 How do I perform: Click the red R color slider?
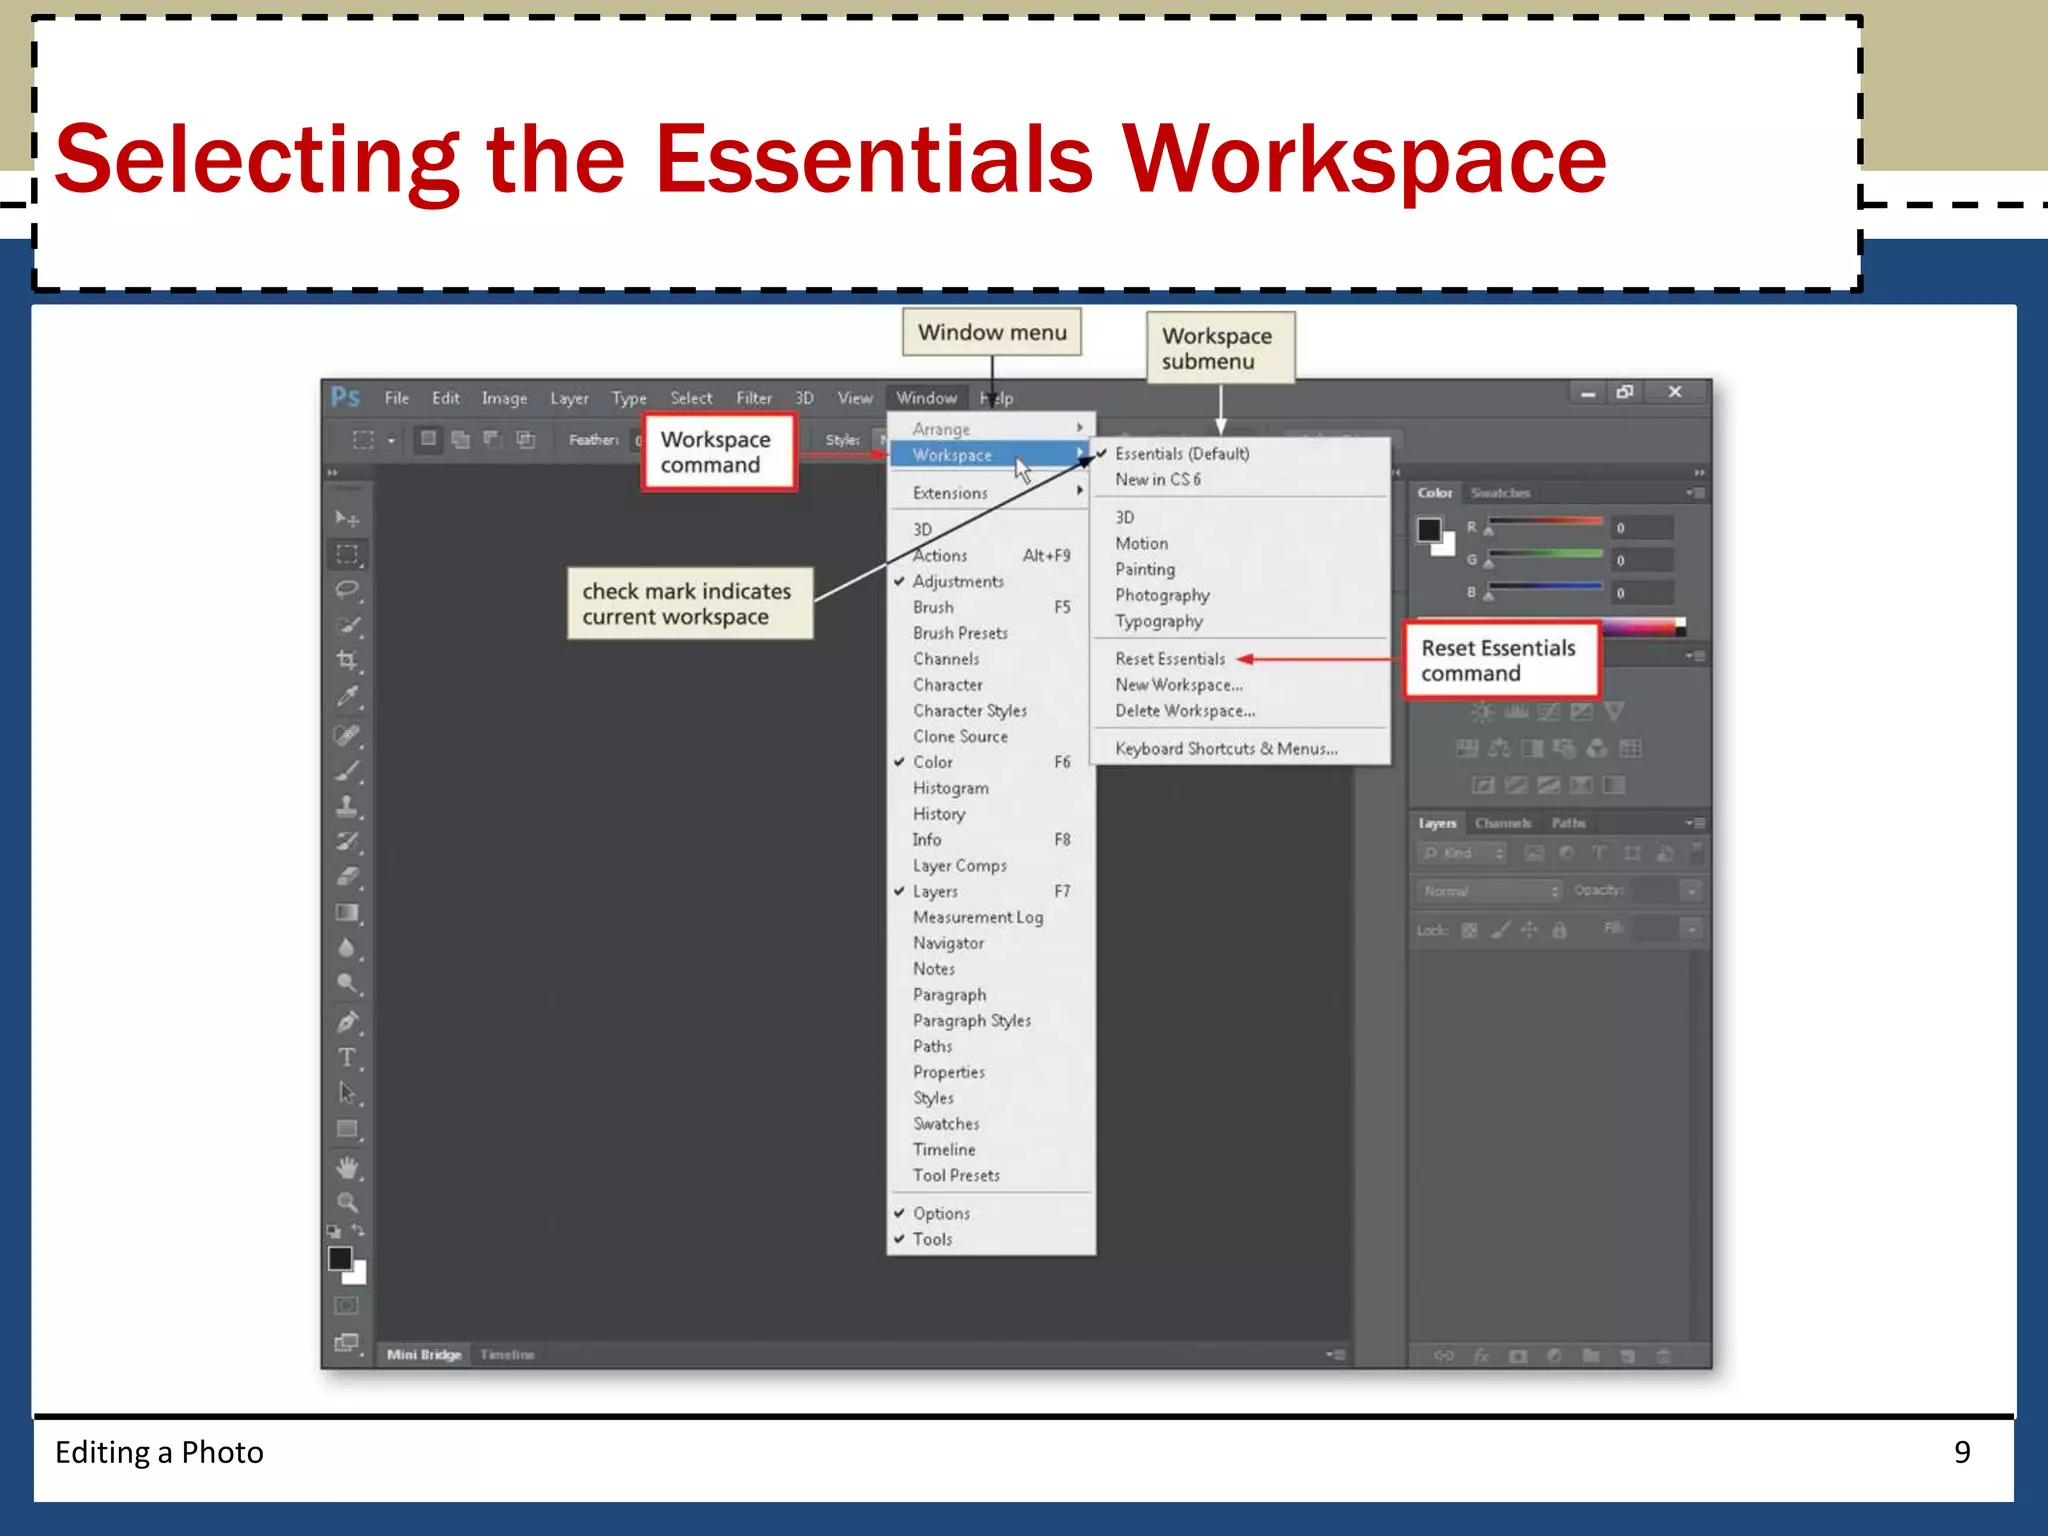coord(1546,523)
